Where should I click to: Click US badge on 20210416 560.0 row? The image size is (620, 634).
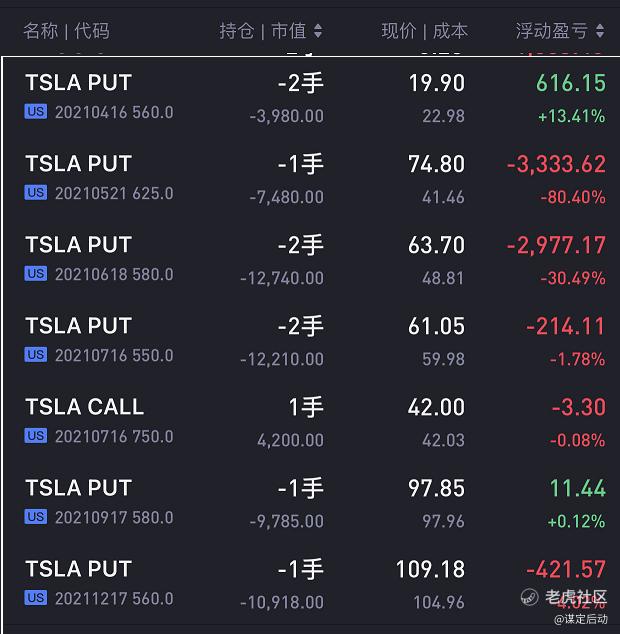pos(36,112)
